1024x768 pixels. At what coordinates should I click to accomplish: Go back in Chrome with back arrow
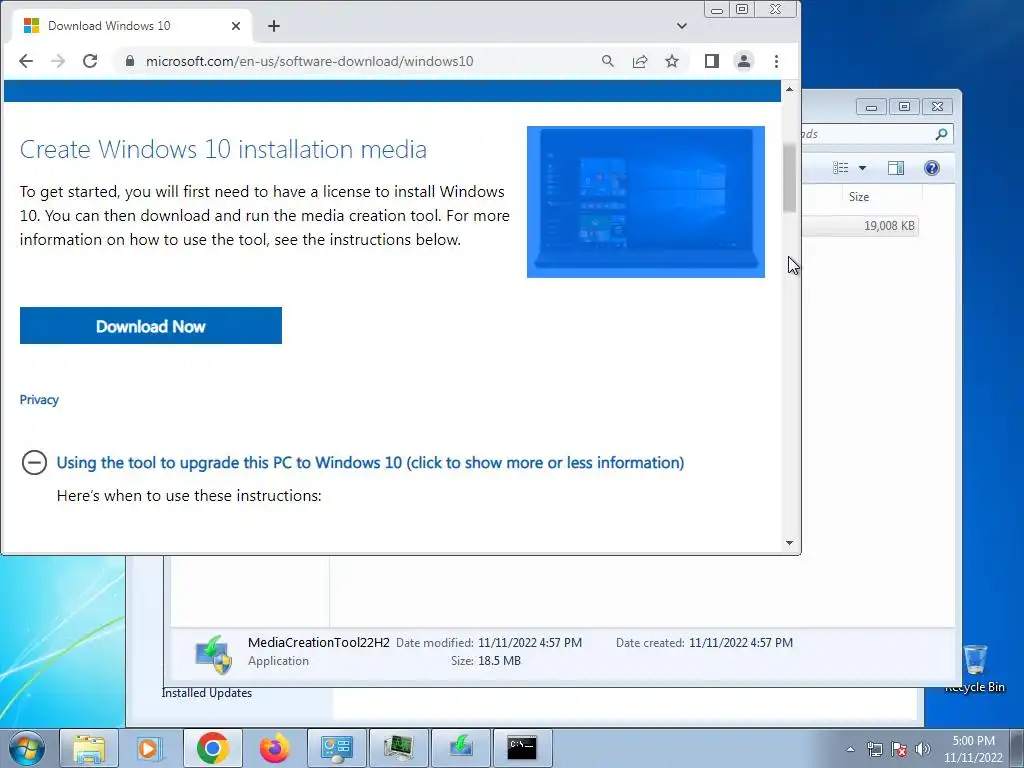pos(26,61)
